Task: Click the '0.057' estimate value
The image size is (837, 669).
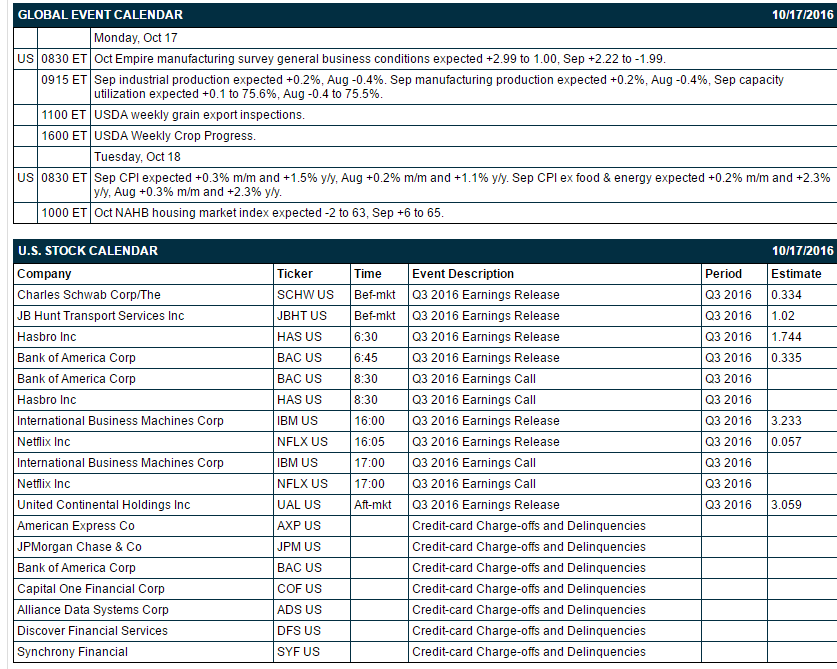Action: [x=786, y=442]
